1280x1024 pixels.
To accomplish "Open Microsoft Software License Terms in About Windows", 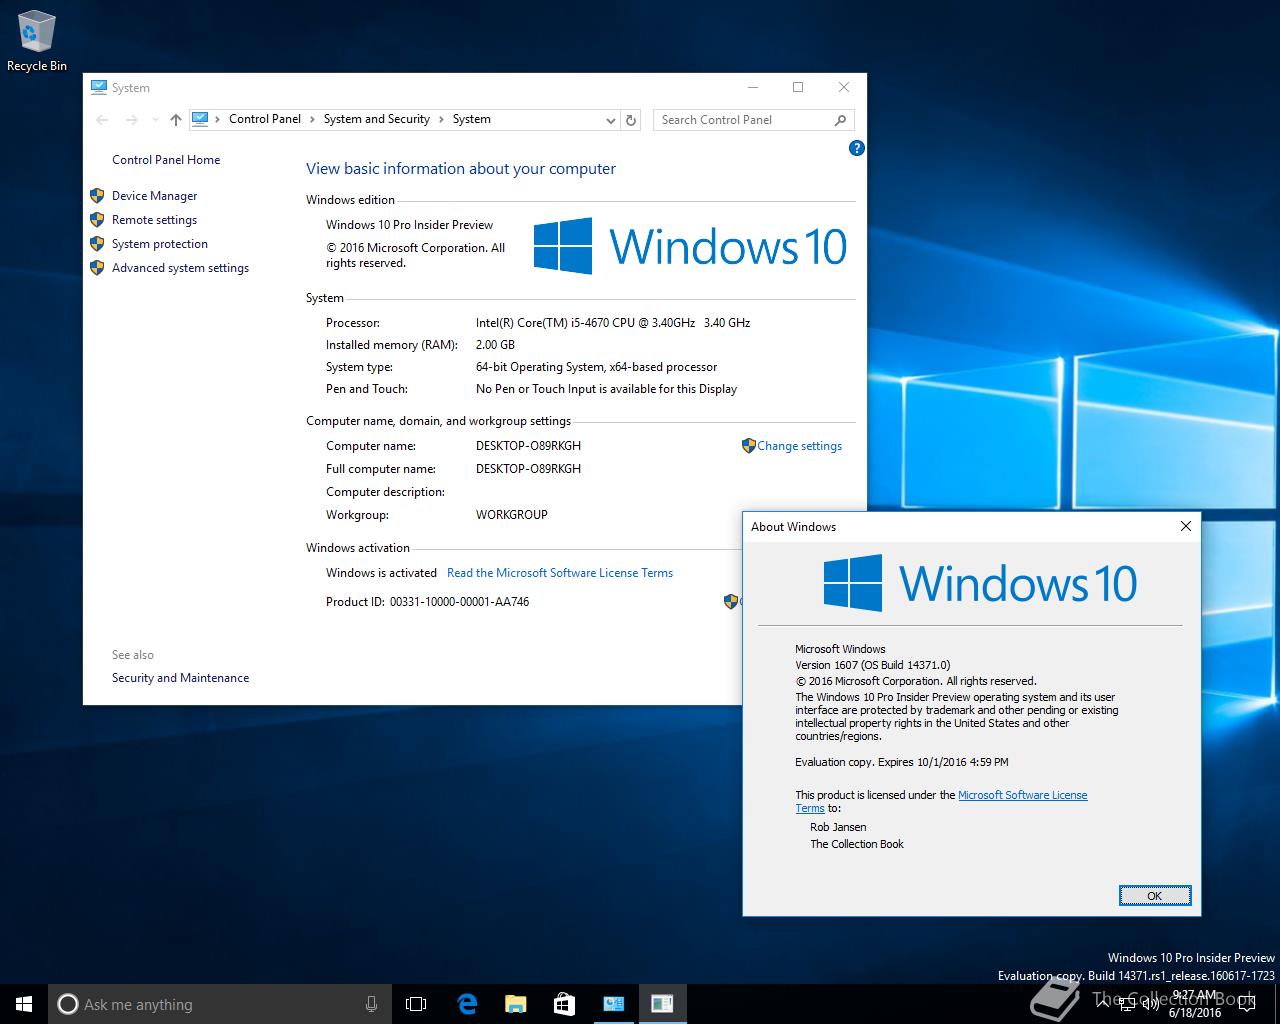I will tap(1022, 795).
